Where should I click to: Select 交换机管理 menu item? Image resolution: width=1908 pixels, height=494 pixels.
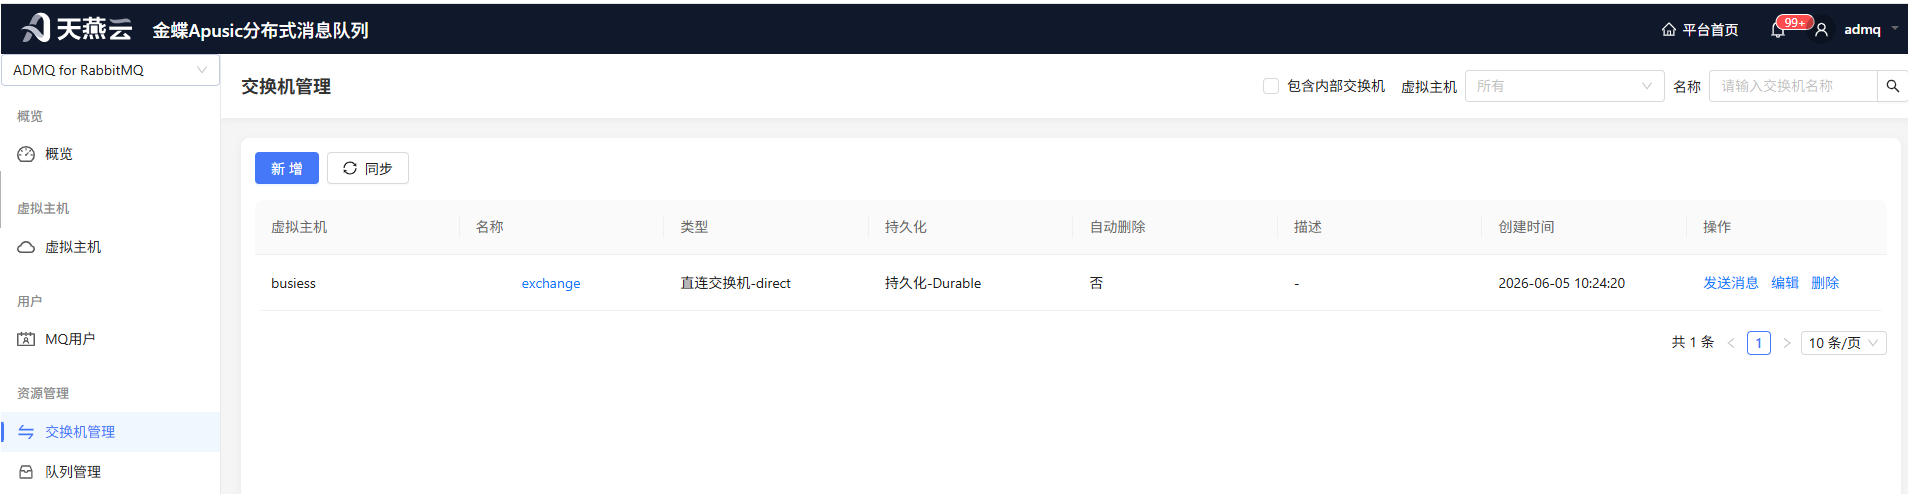point(110,432)
